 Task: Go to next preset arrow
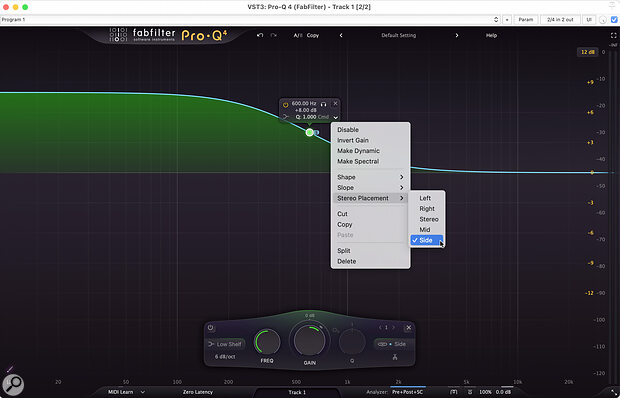457,35
